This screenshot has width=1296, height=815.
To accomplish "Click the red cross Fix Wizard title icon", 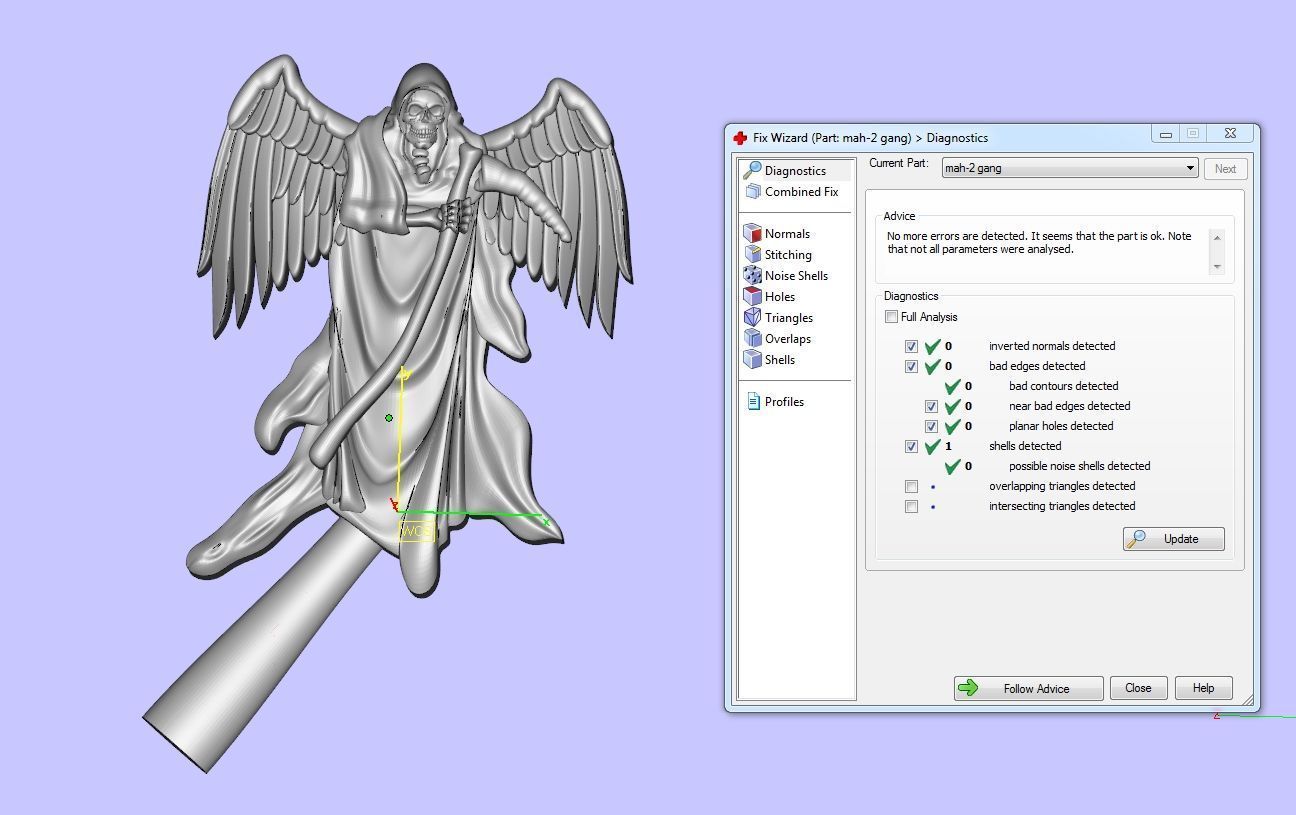I will click(x=740, y=138).
